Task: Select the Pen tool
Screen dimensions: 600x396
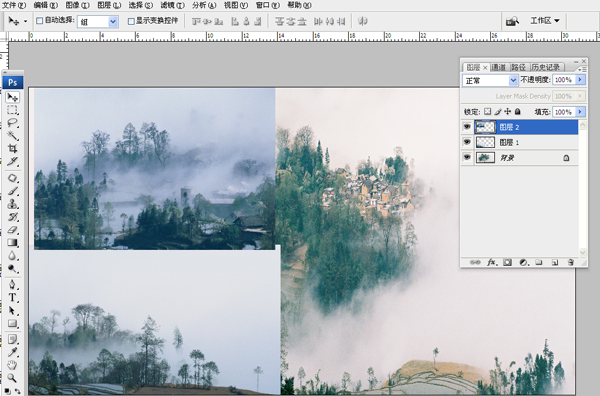Action: pos(12,285)
